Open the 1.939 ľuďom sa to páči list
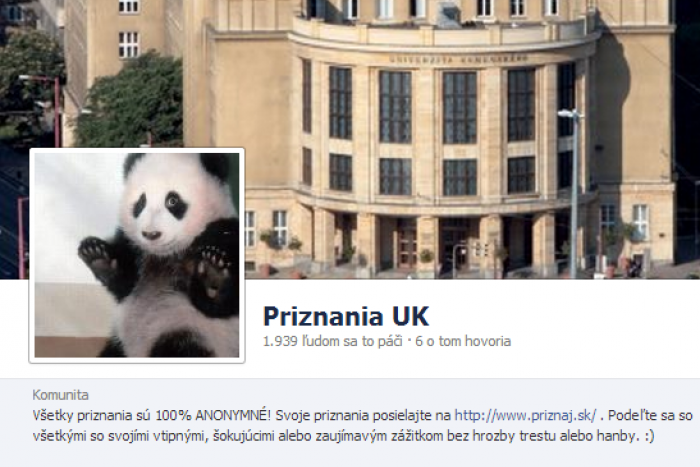700x467 pixels. 333,342
